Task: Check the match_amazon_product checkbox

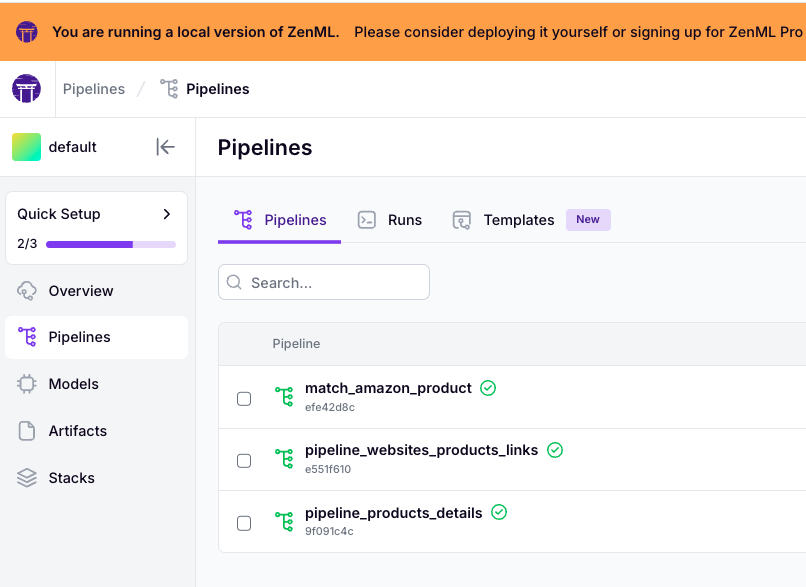Action: pyautogui.click(x=244, y=398)
